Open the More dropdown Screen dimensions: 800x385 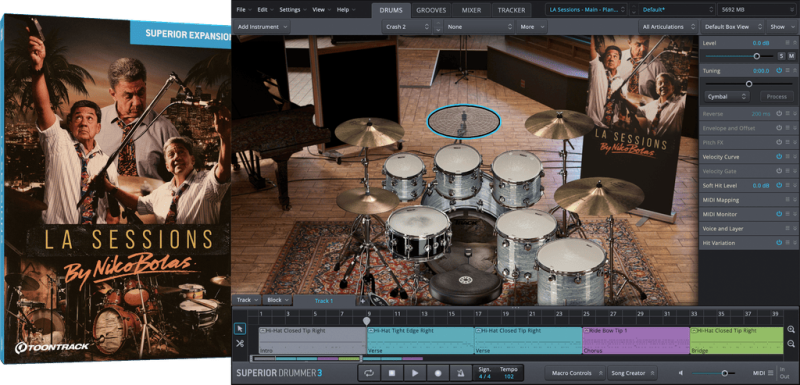pos(532,27)
